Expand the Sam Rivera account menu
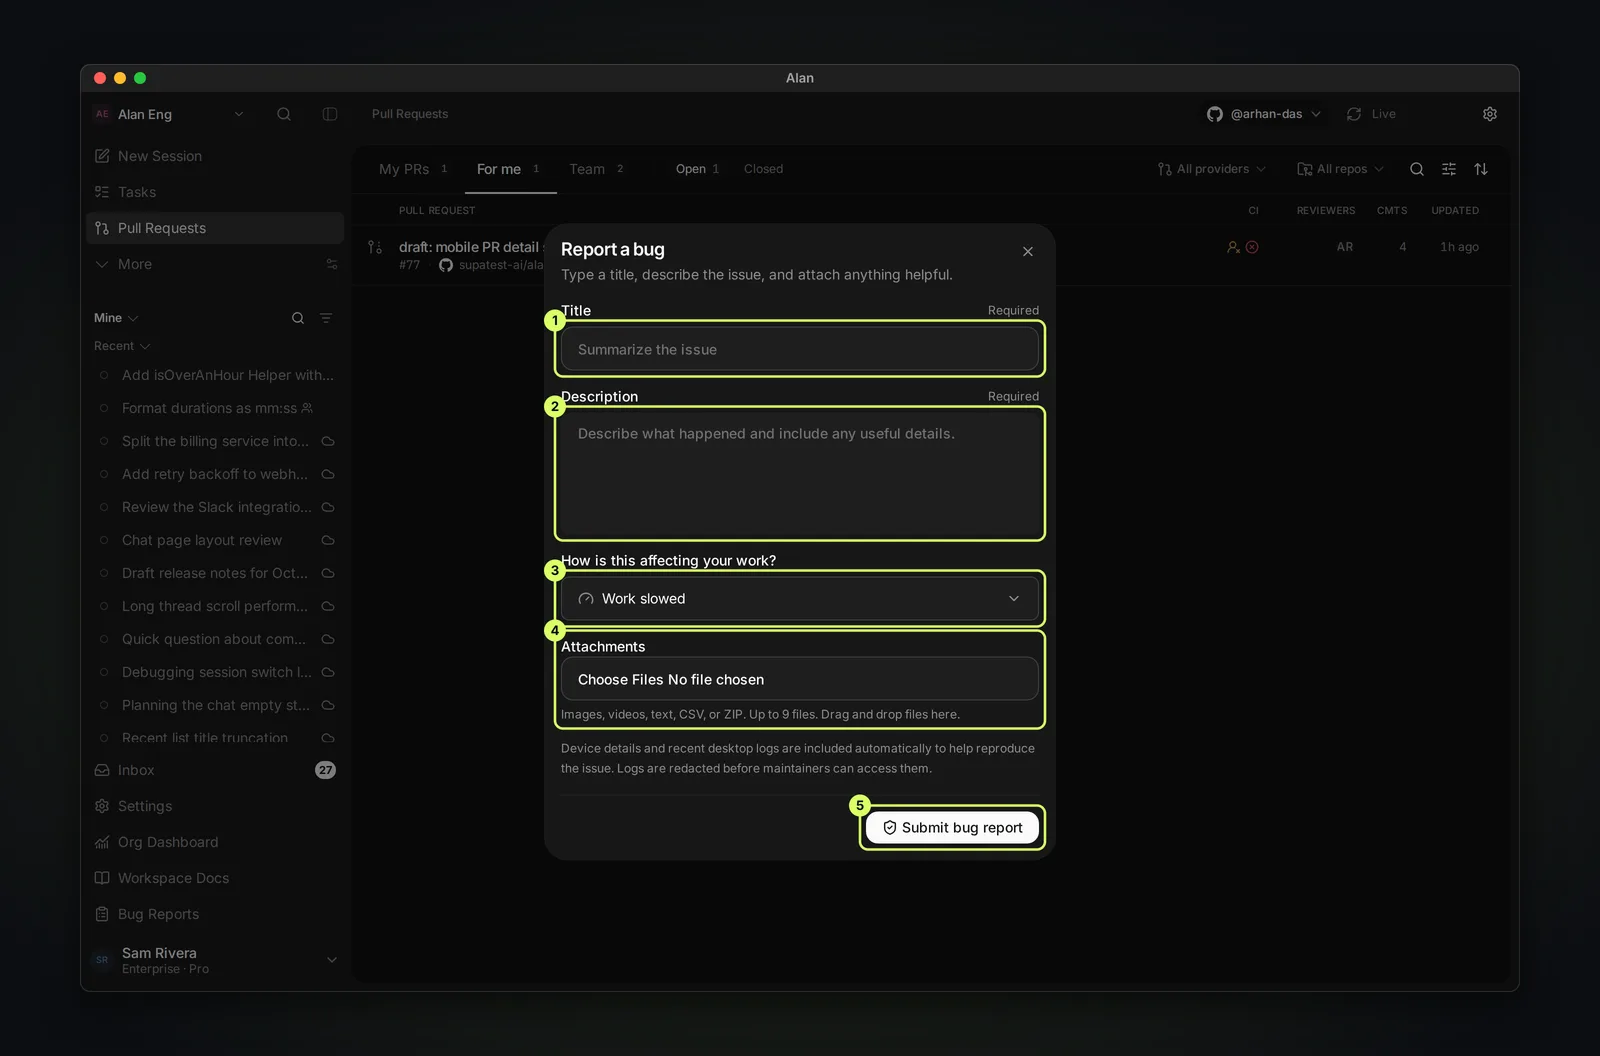This screenshot has width=1600, height=1056. point(215,960)
